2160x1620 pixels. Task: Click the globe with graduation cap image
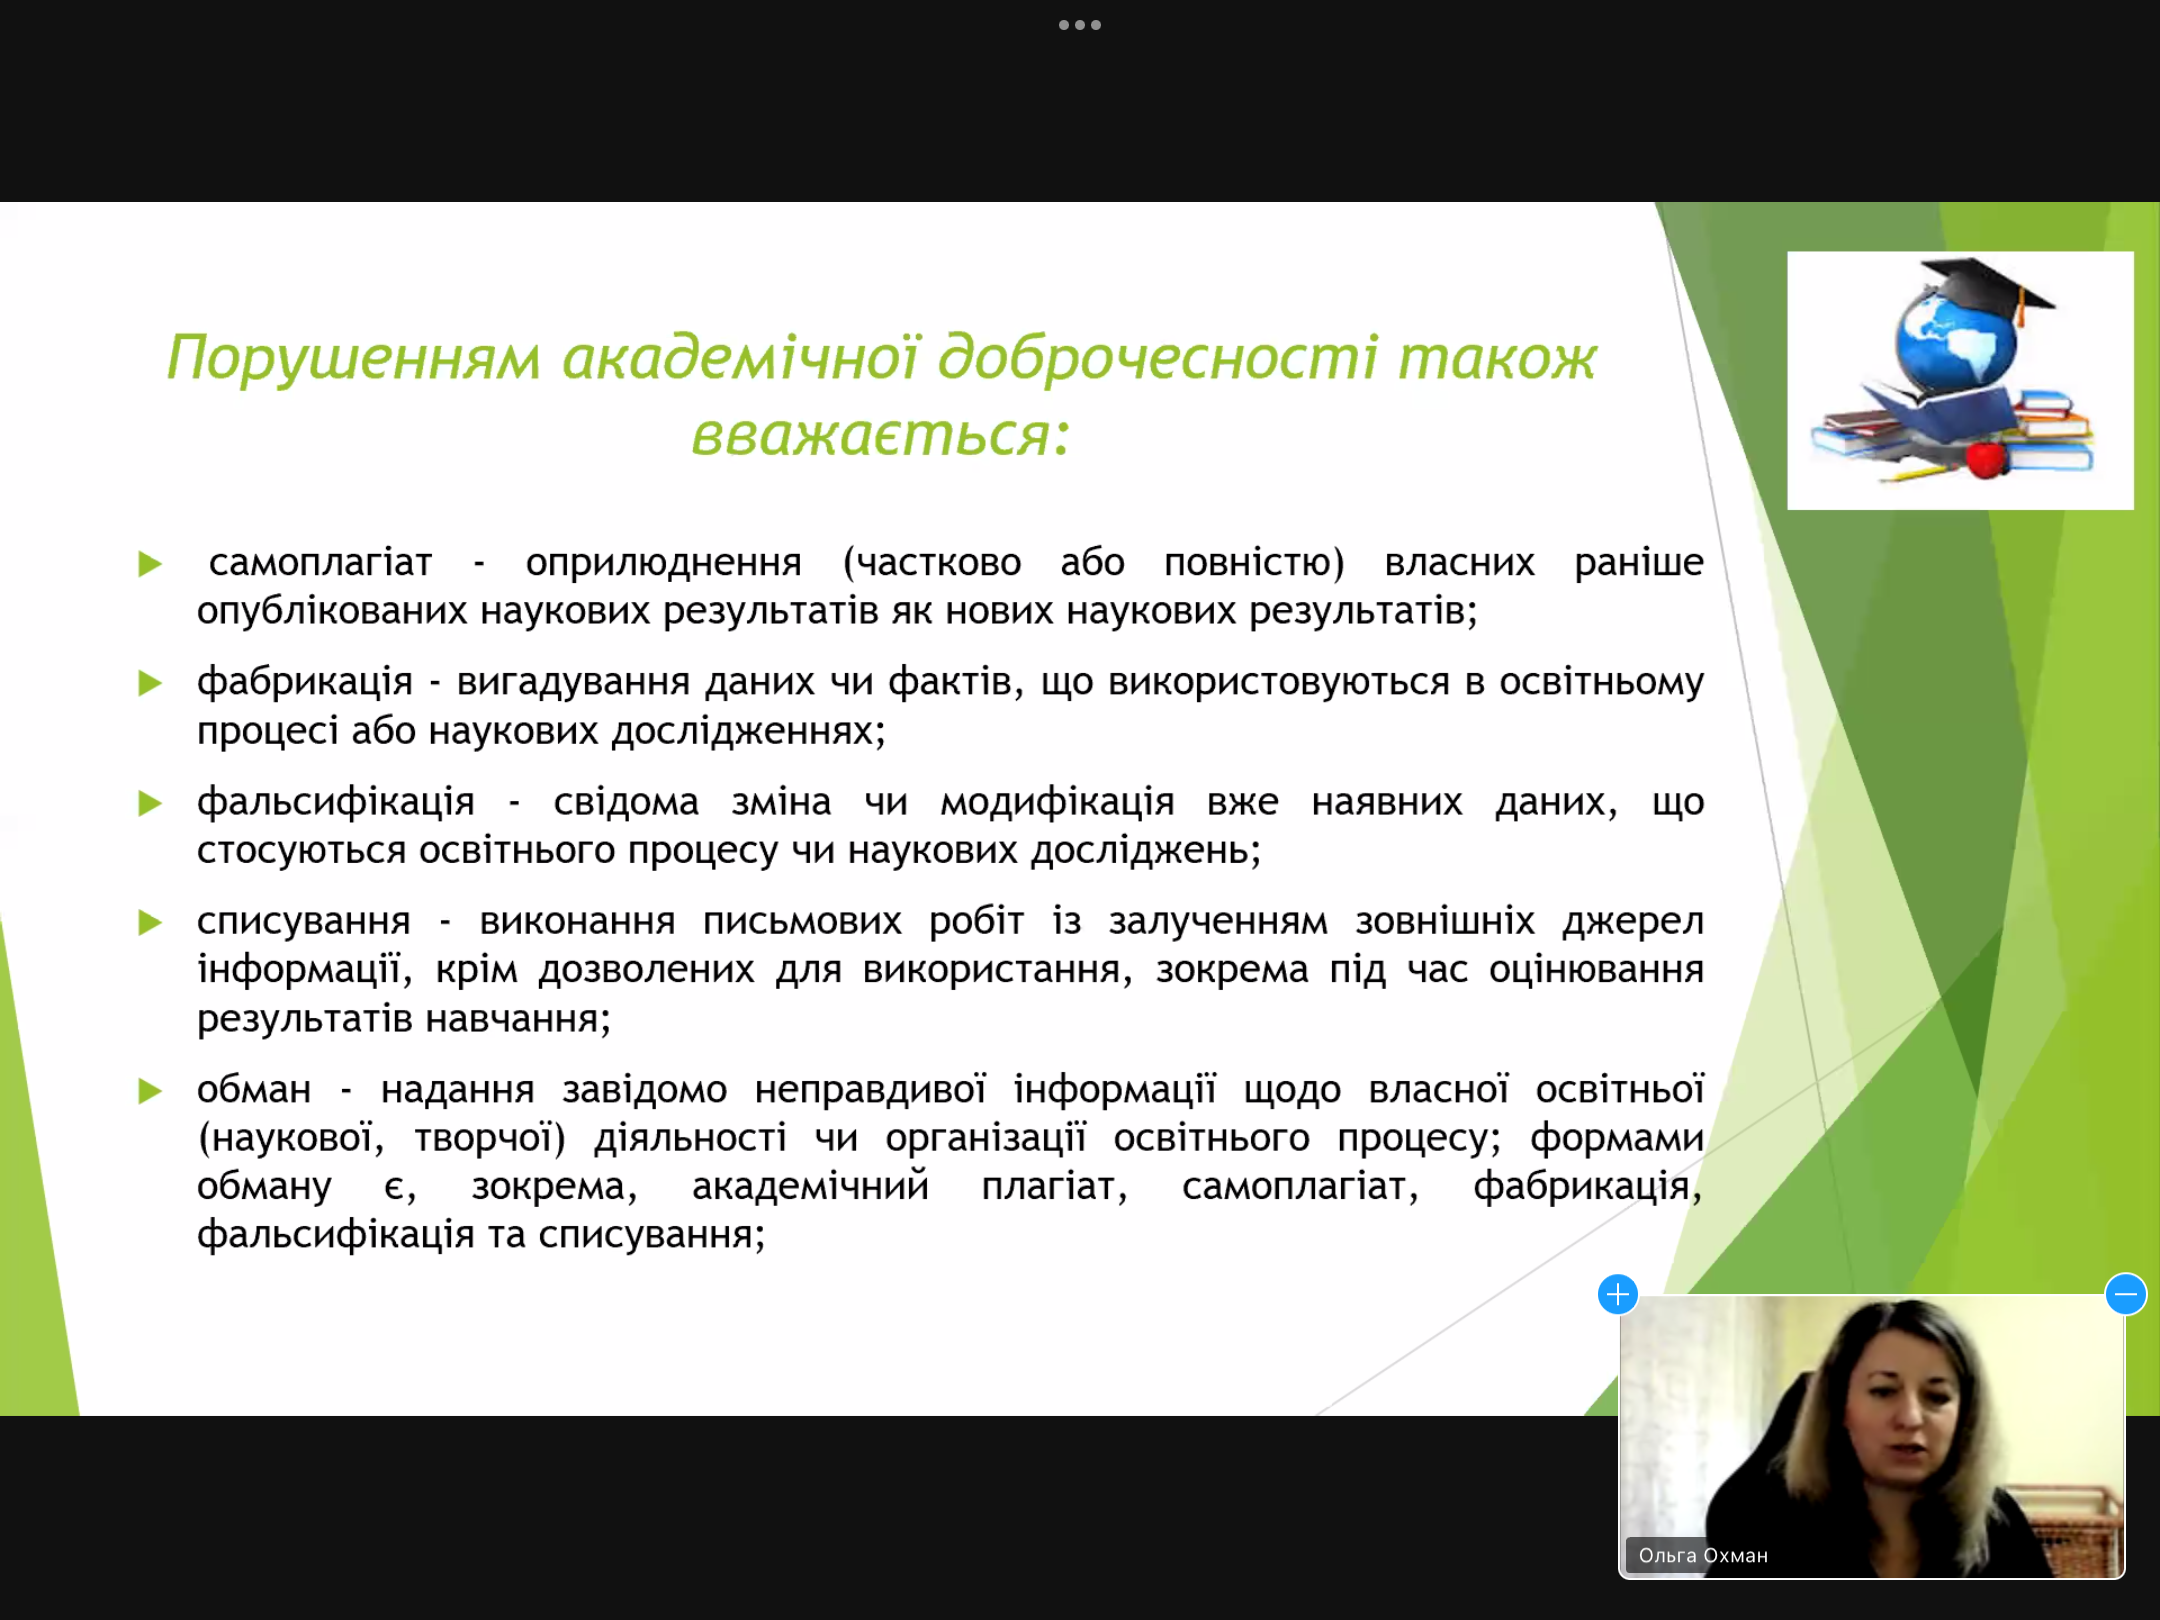point(1959,380)
